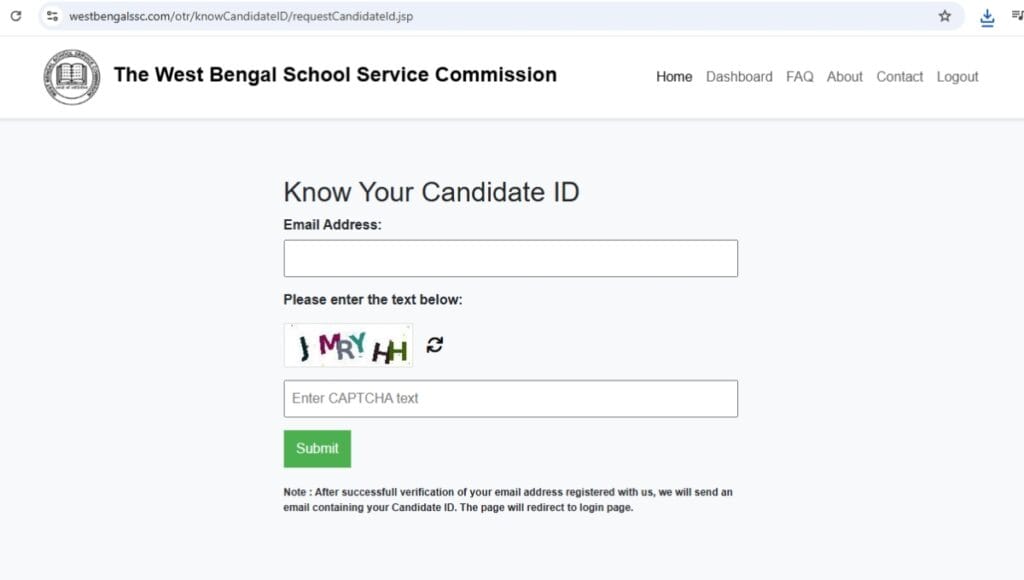Go to the Dashboard page

pyautogui.click(x=739, y=76)
